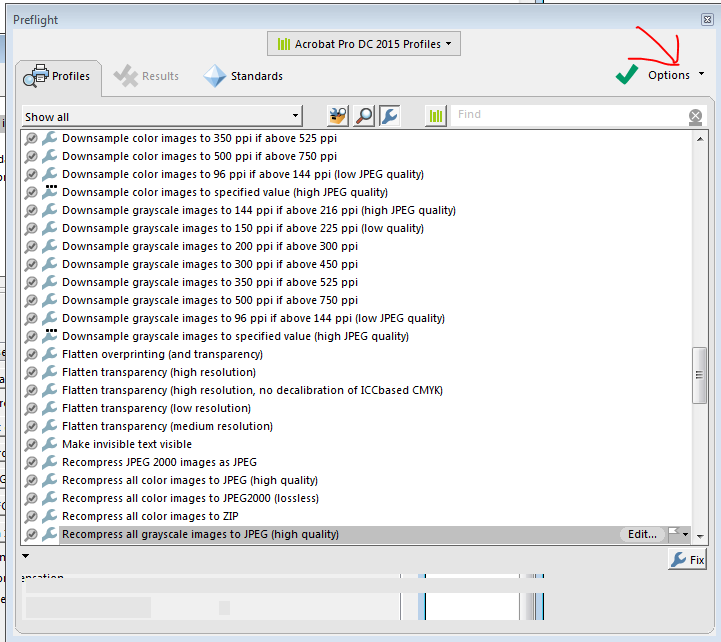Click the vertical scrollbar thumb
Image resolution: width=721 pixels, height=642 pixels.
tap(699, 375)
